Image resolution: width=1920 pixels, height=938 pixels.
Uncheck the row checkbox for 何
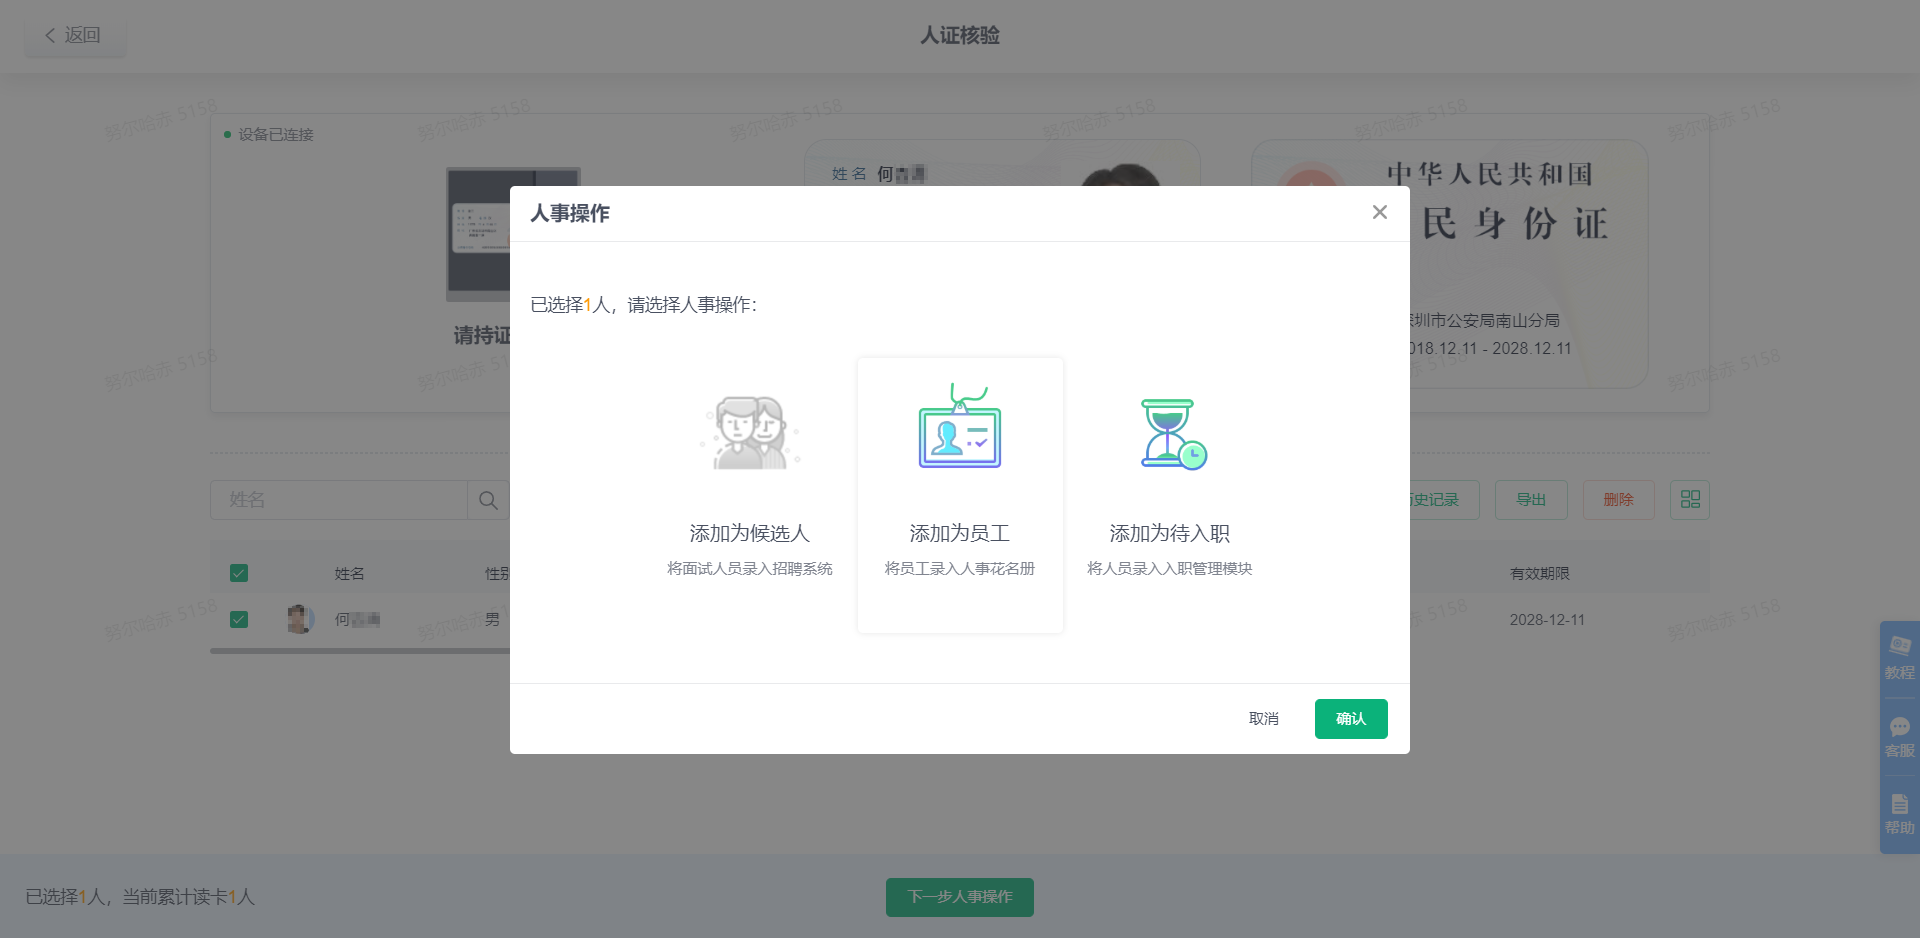(239, 619)
